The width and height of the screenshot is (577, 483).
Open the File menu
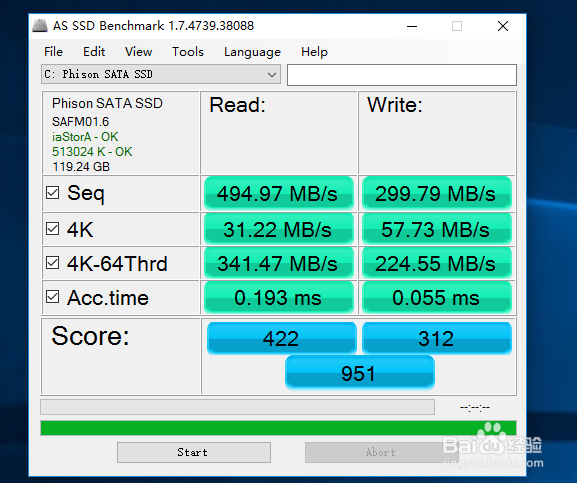click(x=53, y=52)
